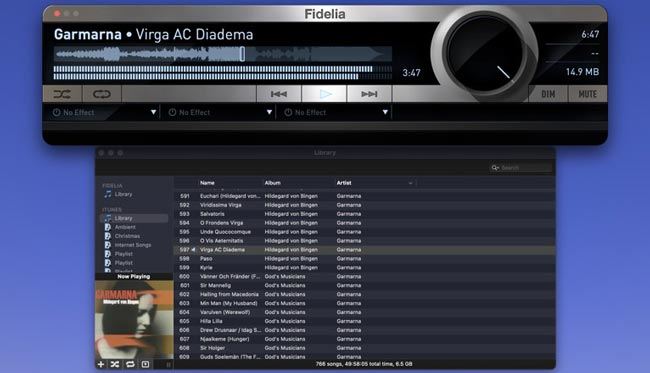The width and height of the screenshot is (650, 373).
Task: Click the Now Playing album artwork
Action: (x=134, y=320)
